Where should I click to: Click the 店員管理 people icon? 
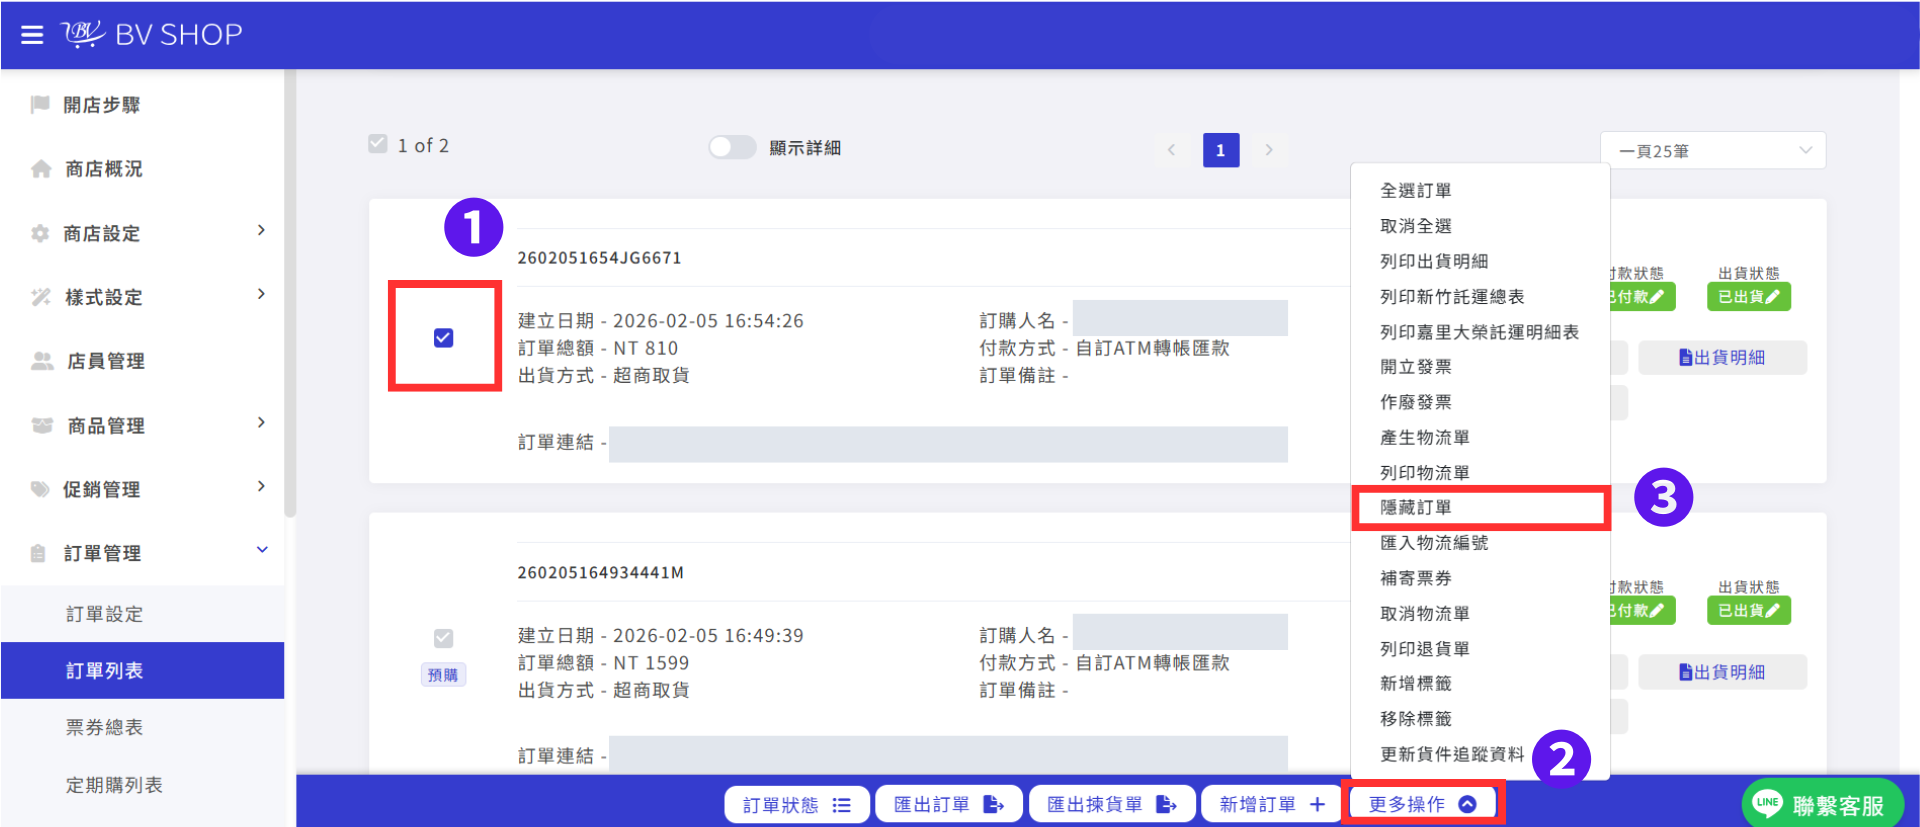pyautogui.click(x=42, y=361)
